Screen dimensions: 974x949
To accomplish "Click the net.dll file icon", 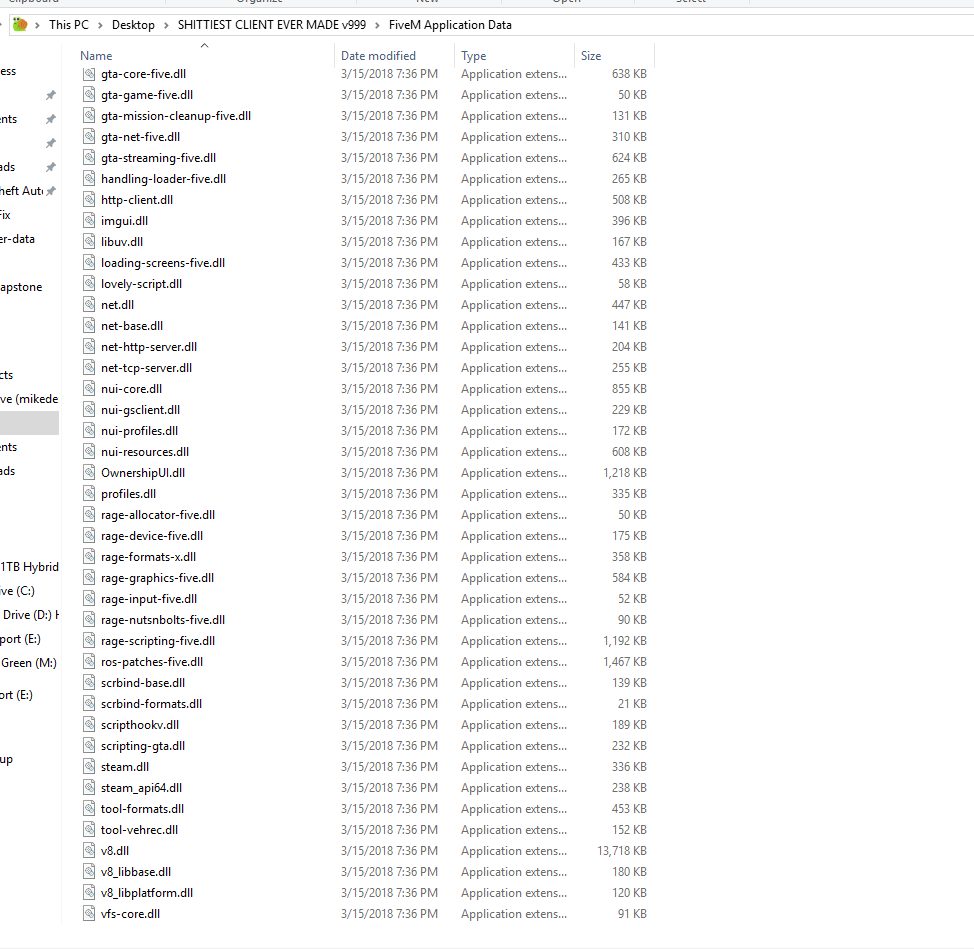I will (x=89, y=304).
